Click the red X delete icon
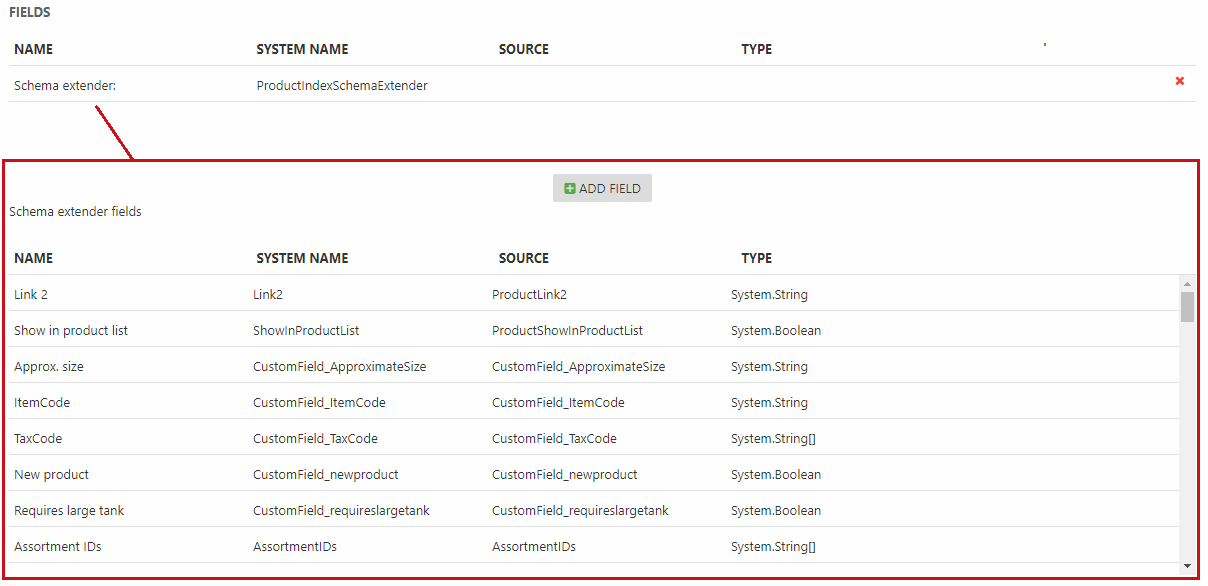This screenshot has width=1208, height=586. pos(1179,81)
